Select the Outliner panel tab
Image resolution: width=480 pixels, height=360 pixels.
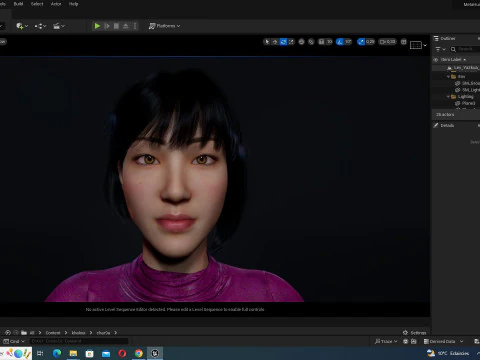click(445, 39)
